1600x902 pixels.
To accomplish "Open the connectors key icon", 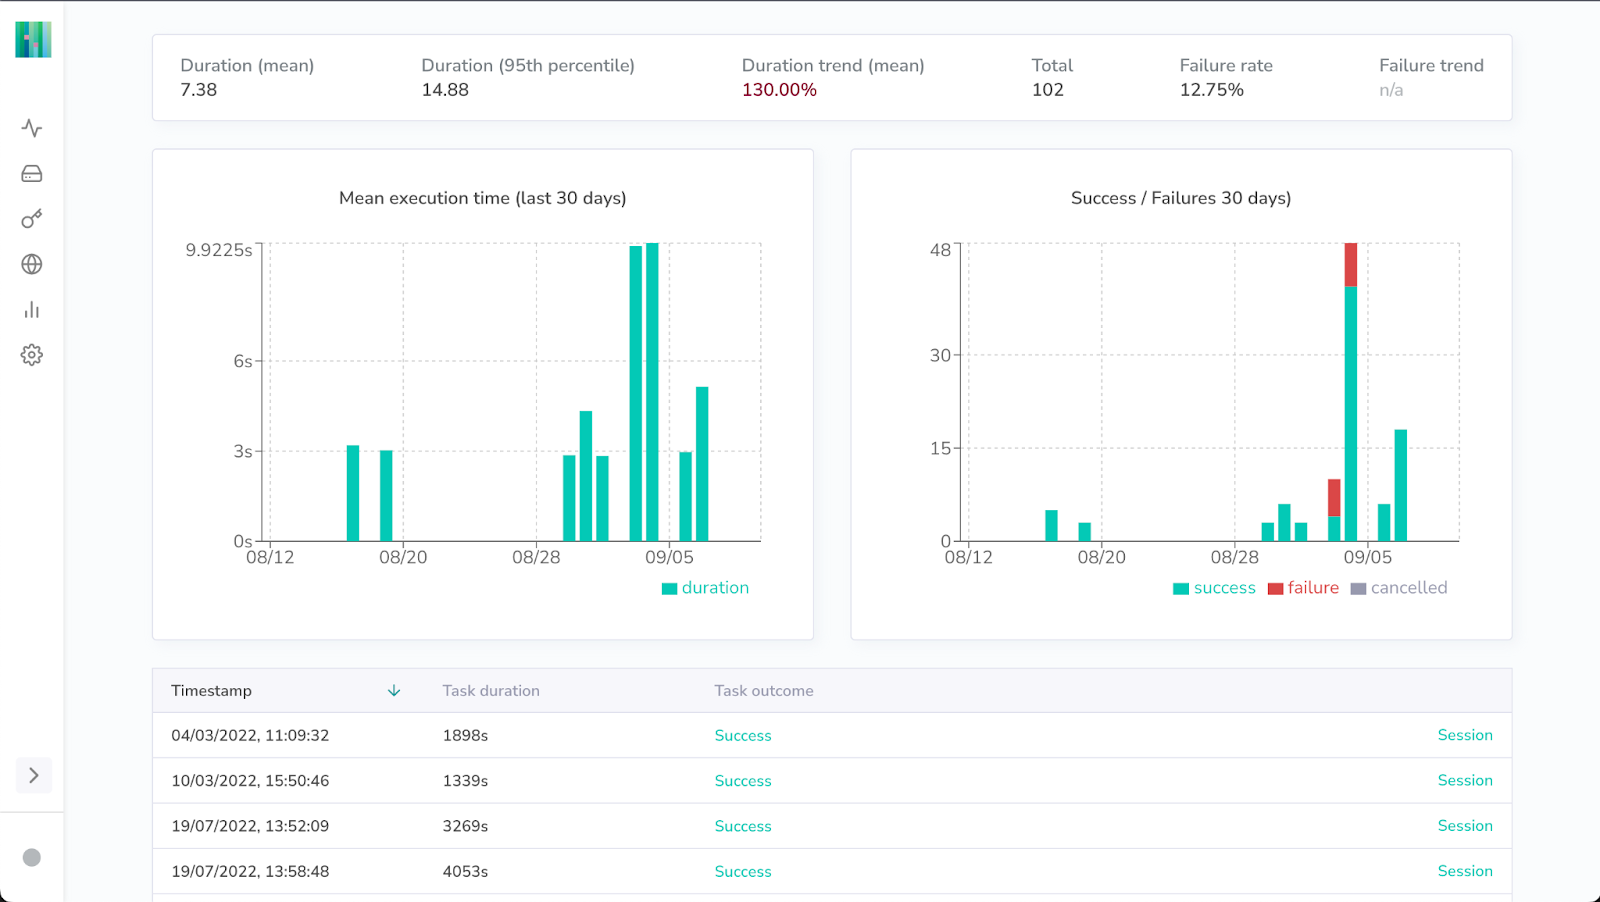I will tap(32, 219).
